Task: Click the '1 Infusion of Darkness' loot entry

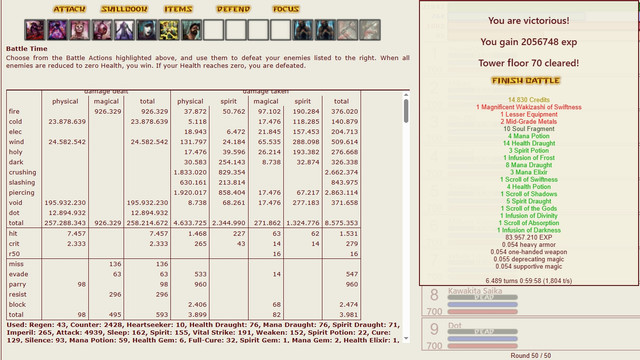Action: click(x=529, y=230)
